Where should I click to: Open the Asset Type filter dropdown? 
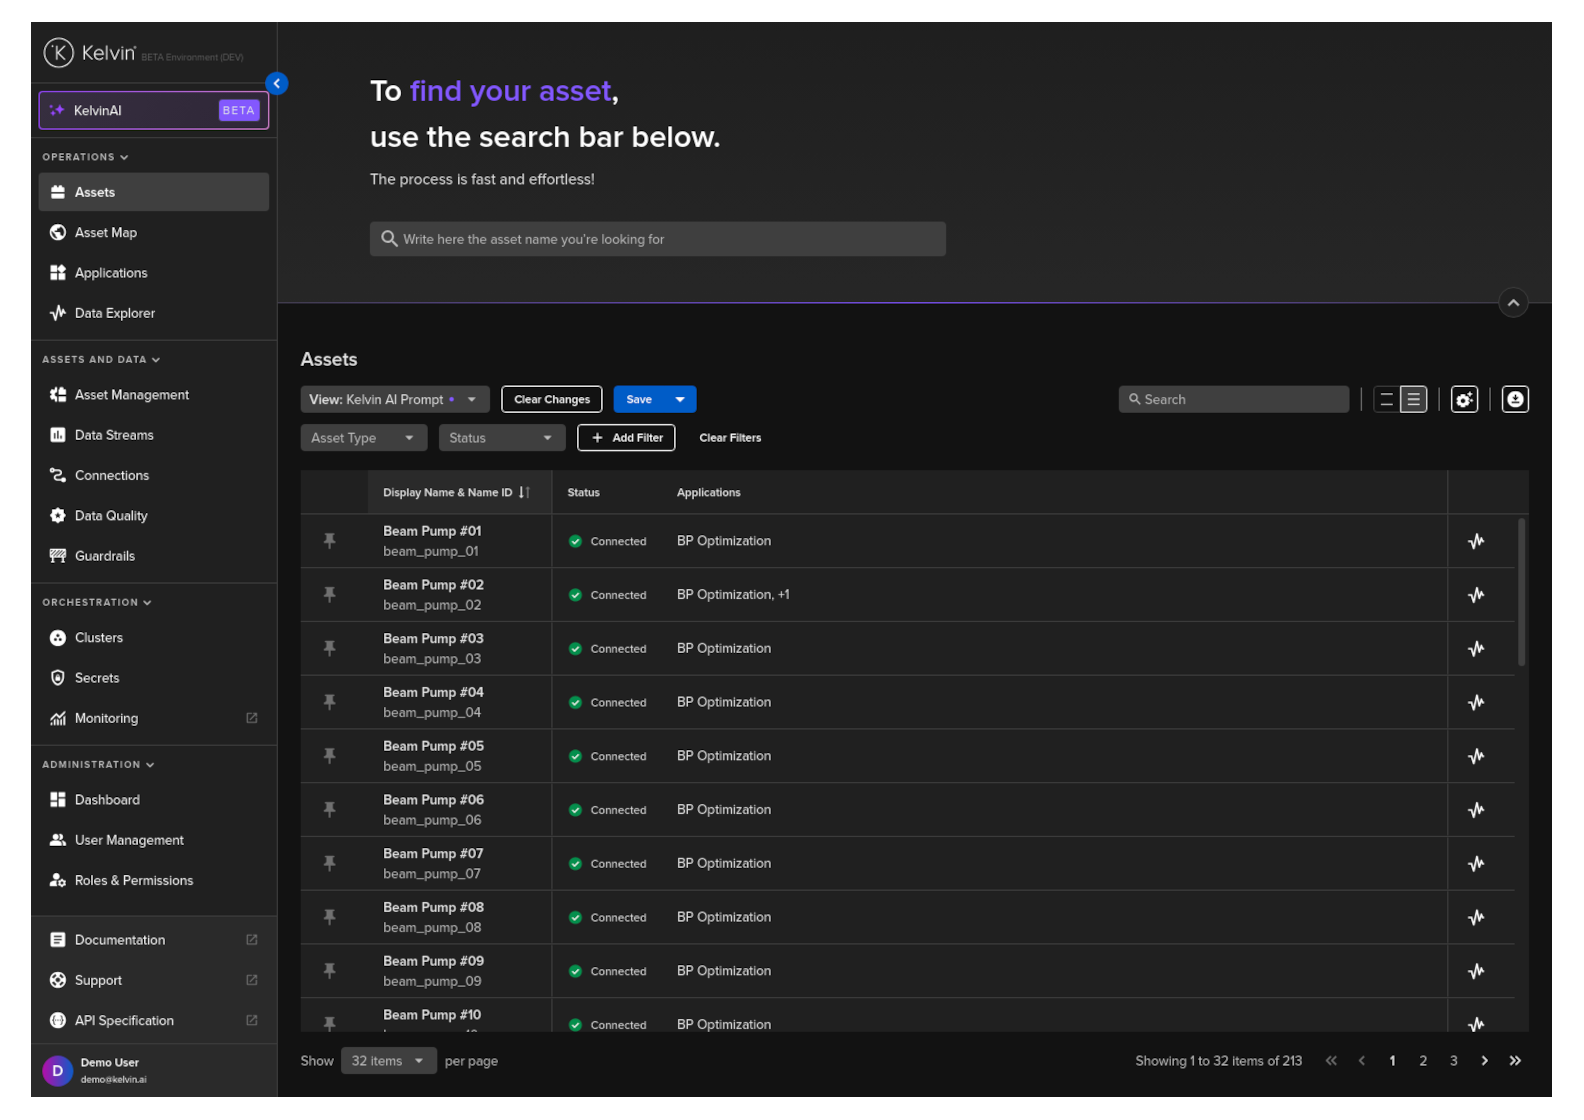click(363, 438)
